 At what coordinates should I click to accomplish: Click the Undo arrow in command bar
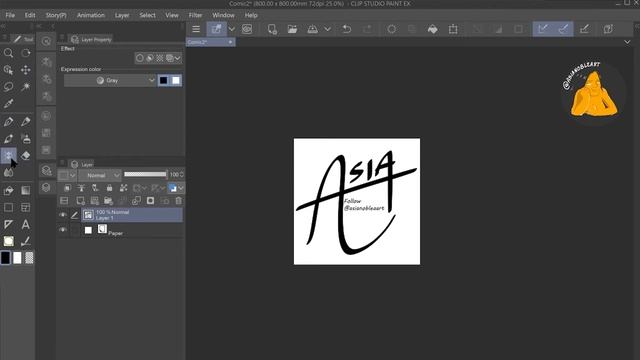coord(347,29)
